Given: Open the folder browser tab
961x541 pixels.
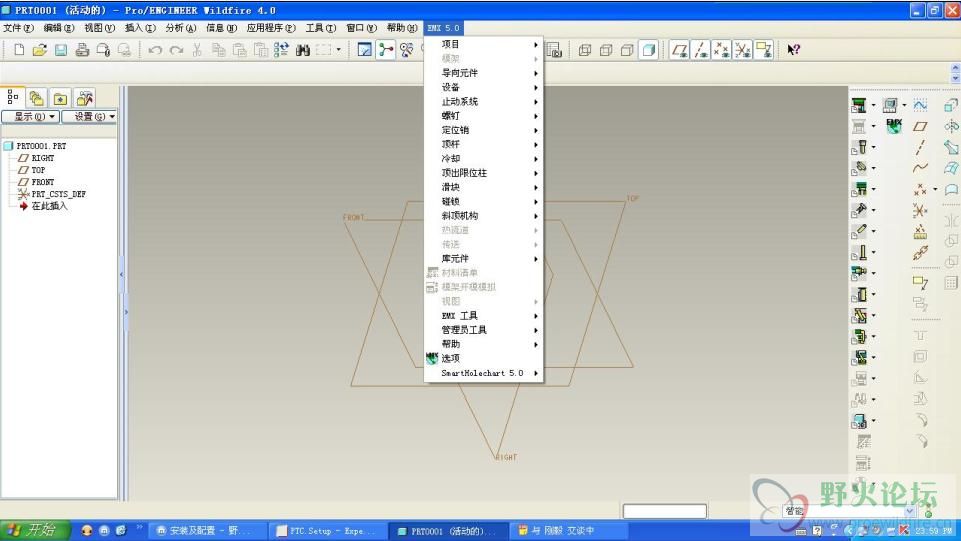Looking at the screenshot, I should click(x=36, y=98).
